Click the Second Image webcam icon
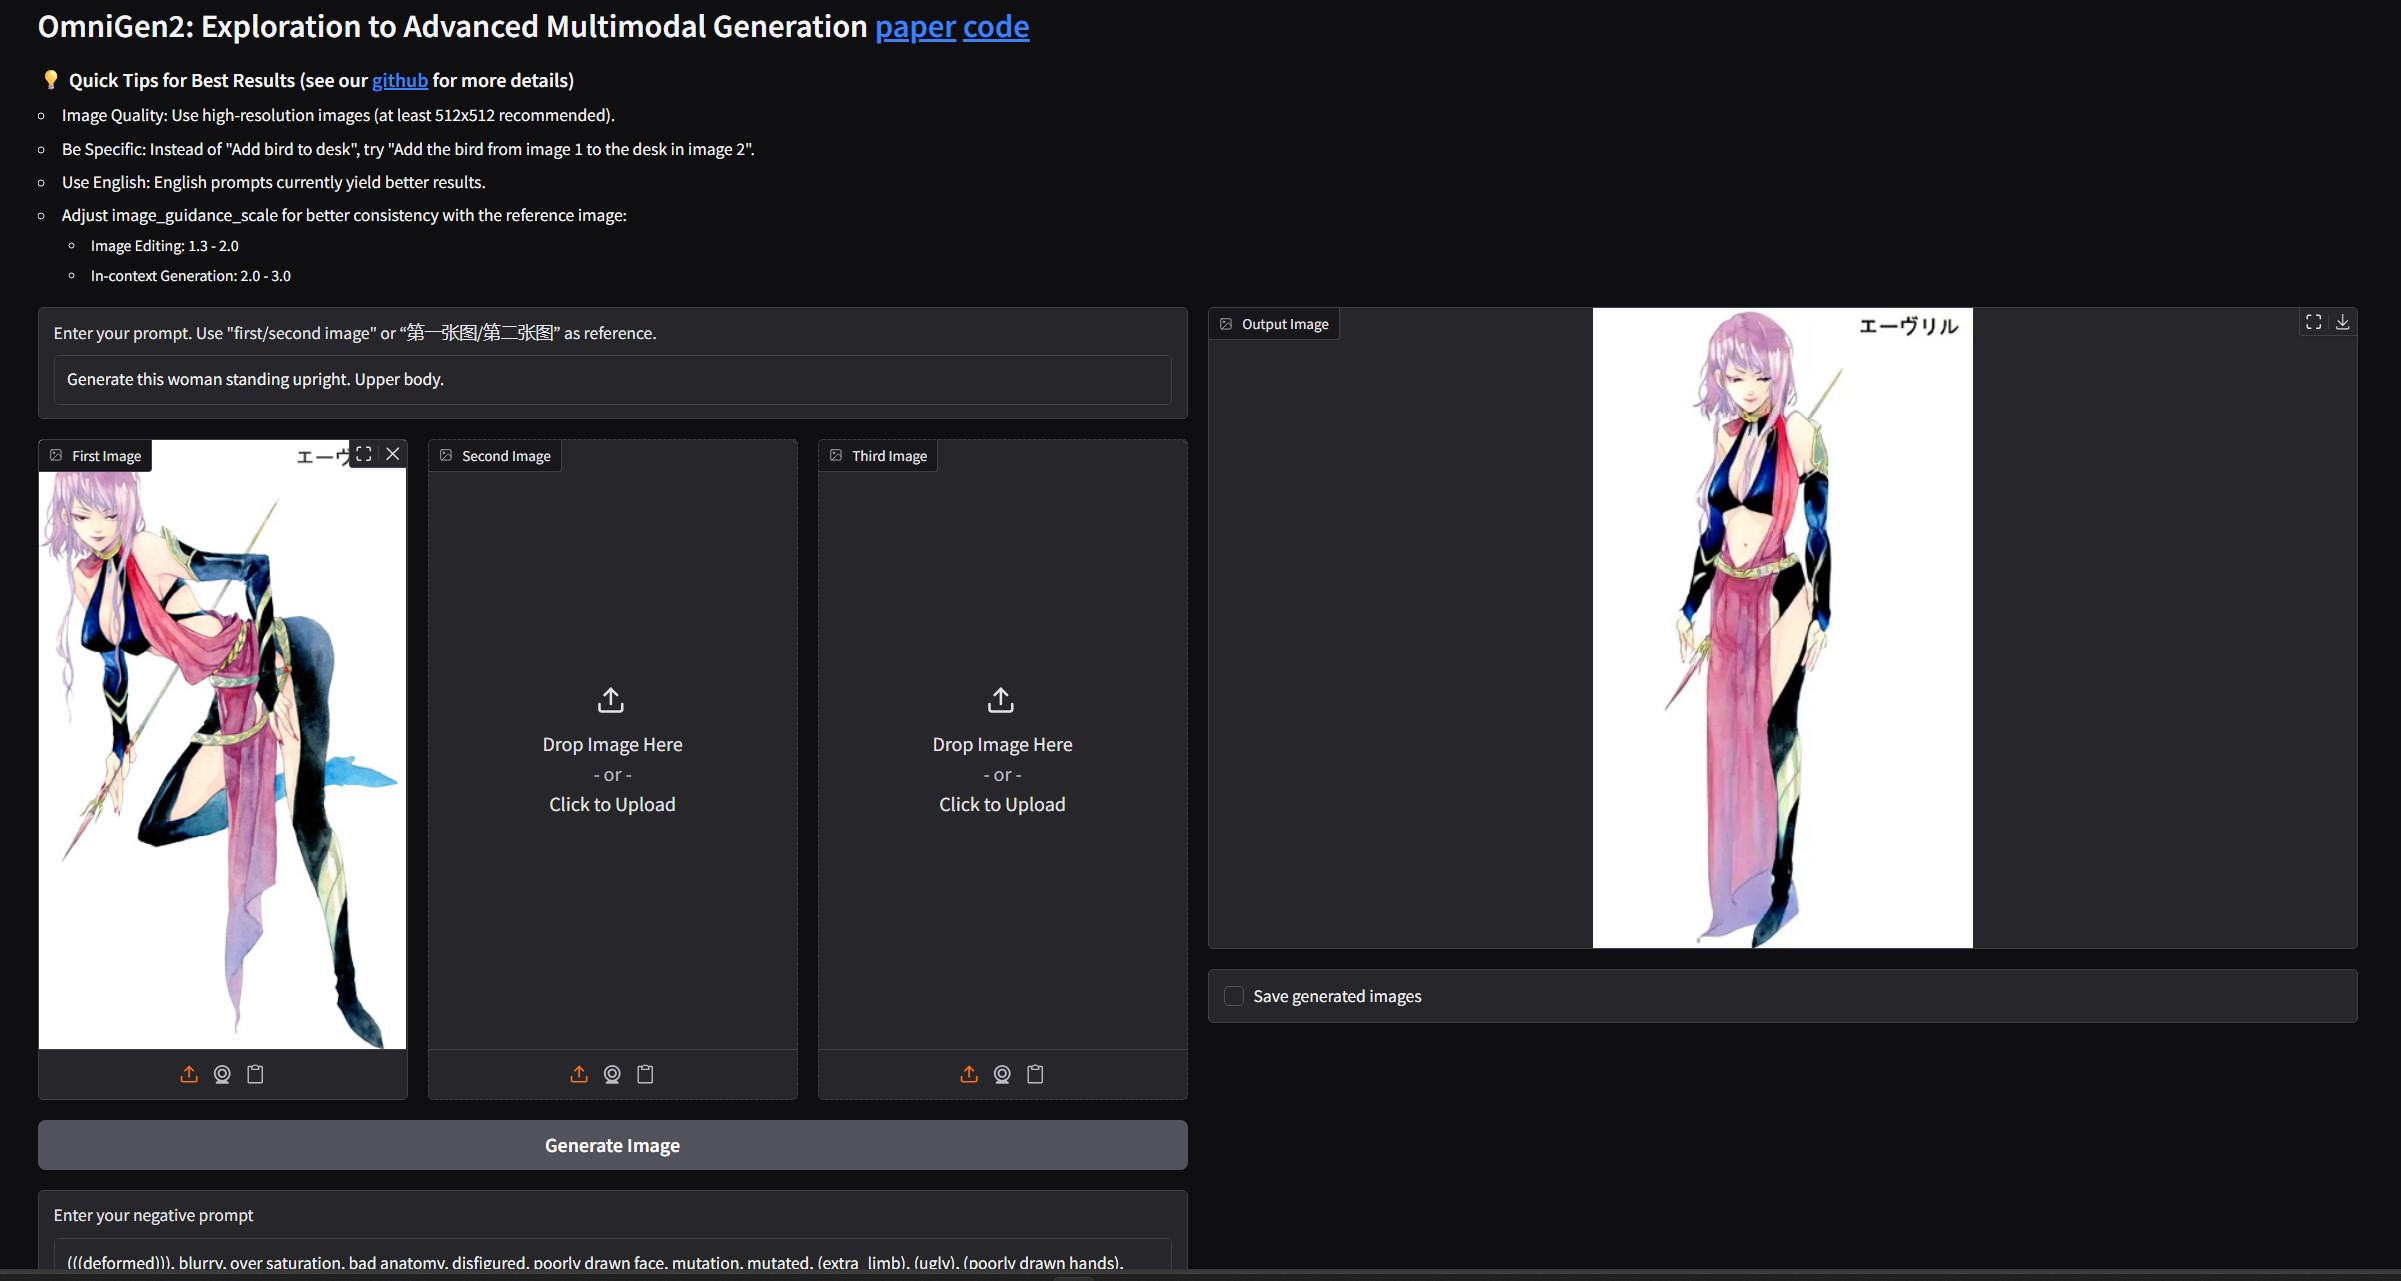Screen dimensions: 2401x1281 612,1074
